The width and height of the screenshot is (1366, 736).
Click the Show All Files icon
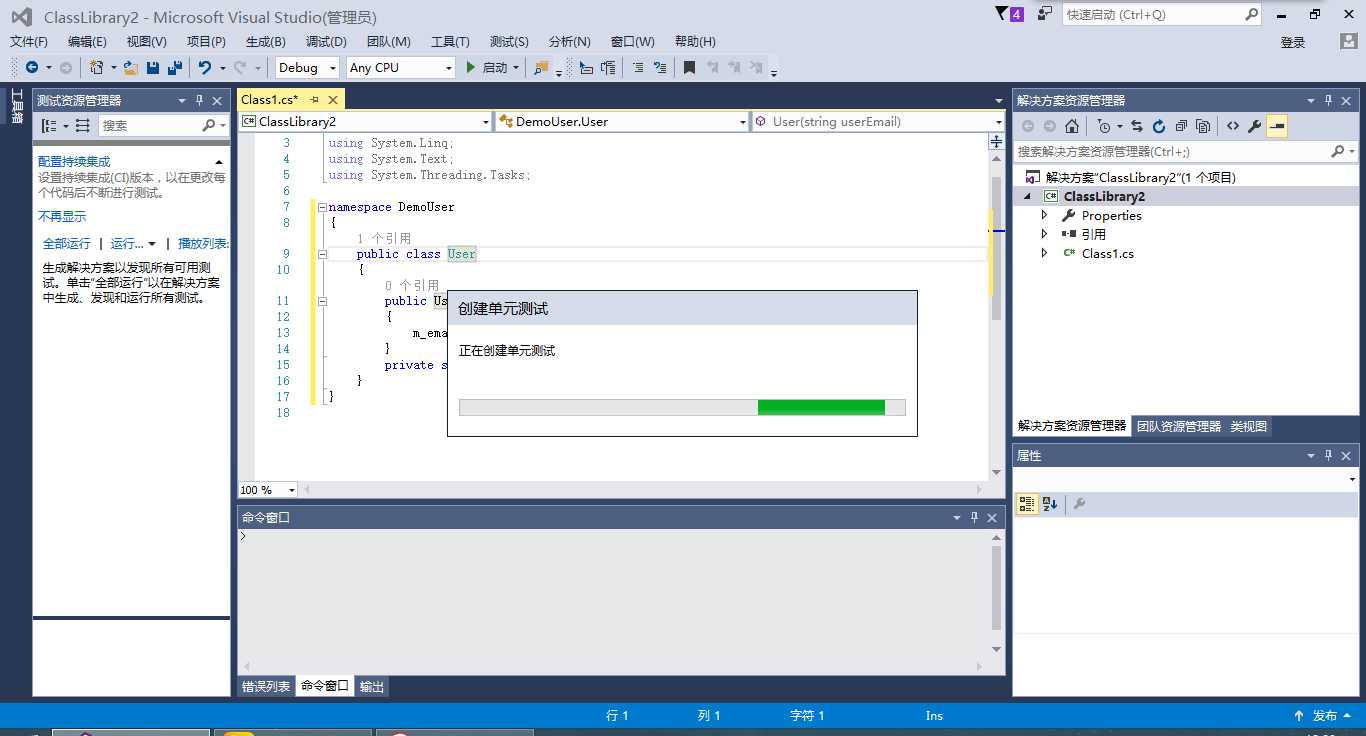(1203, 126)
